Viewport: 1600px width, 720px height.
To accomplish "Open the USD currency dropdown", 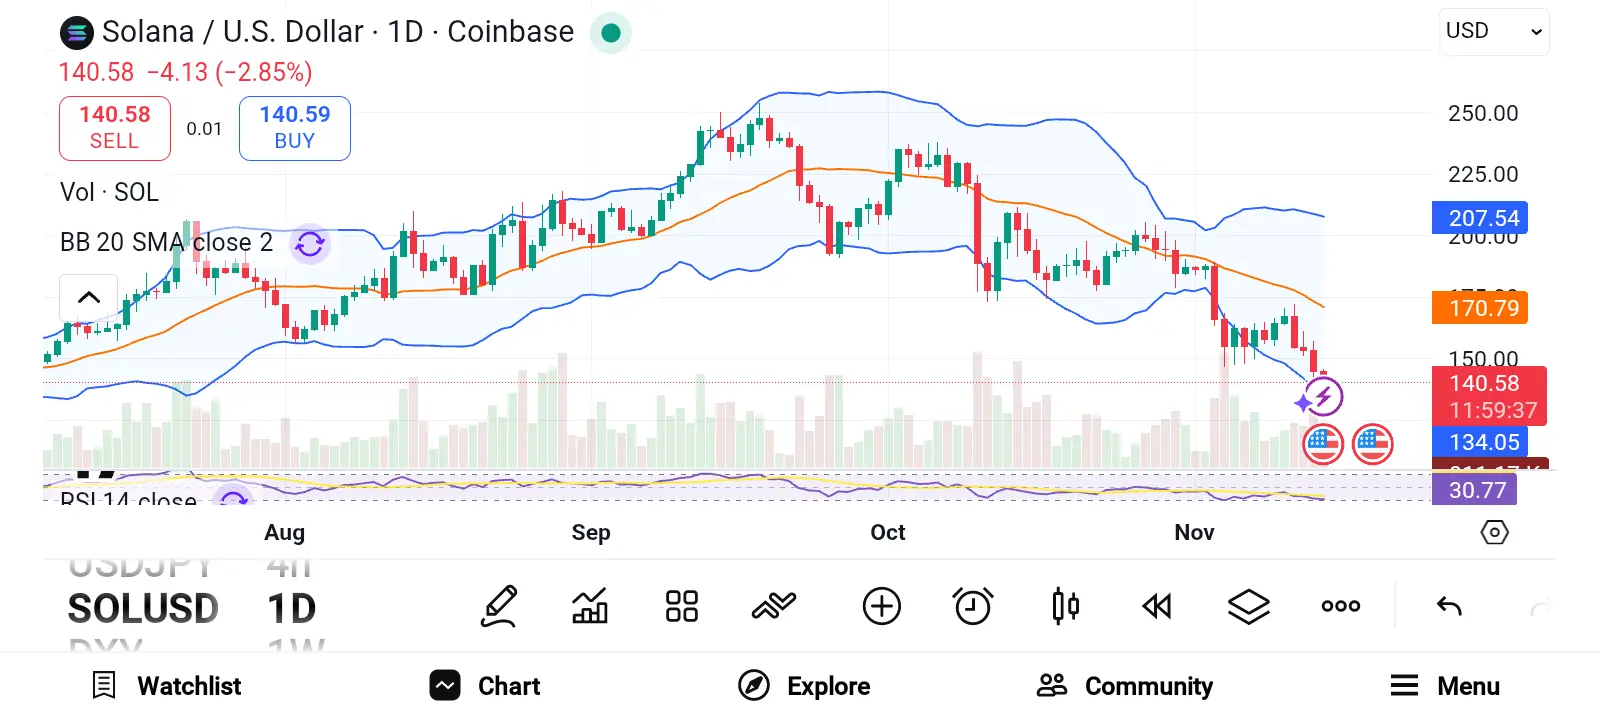I will coord(1494,32).
